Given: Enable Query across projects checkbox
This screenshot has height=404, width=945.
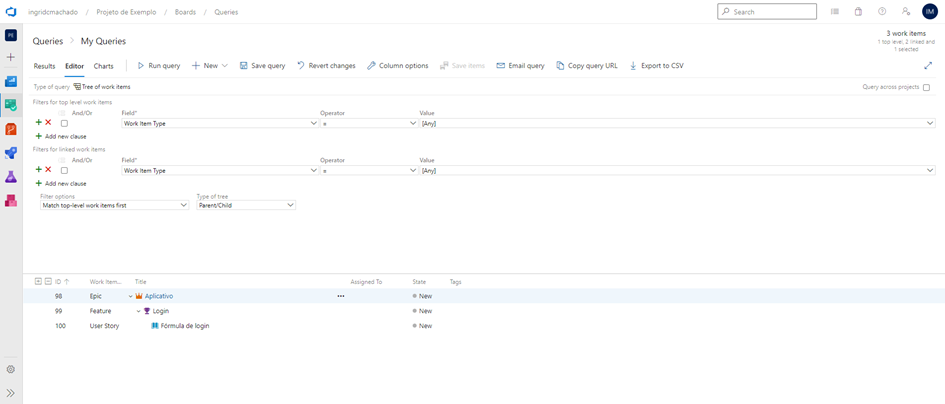Looking at the screenshot, I should click(x=926, y=88).
